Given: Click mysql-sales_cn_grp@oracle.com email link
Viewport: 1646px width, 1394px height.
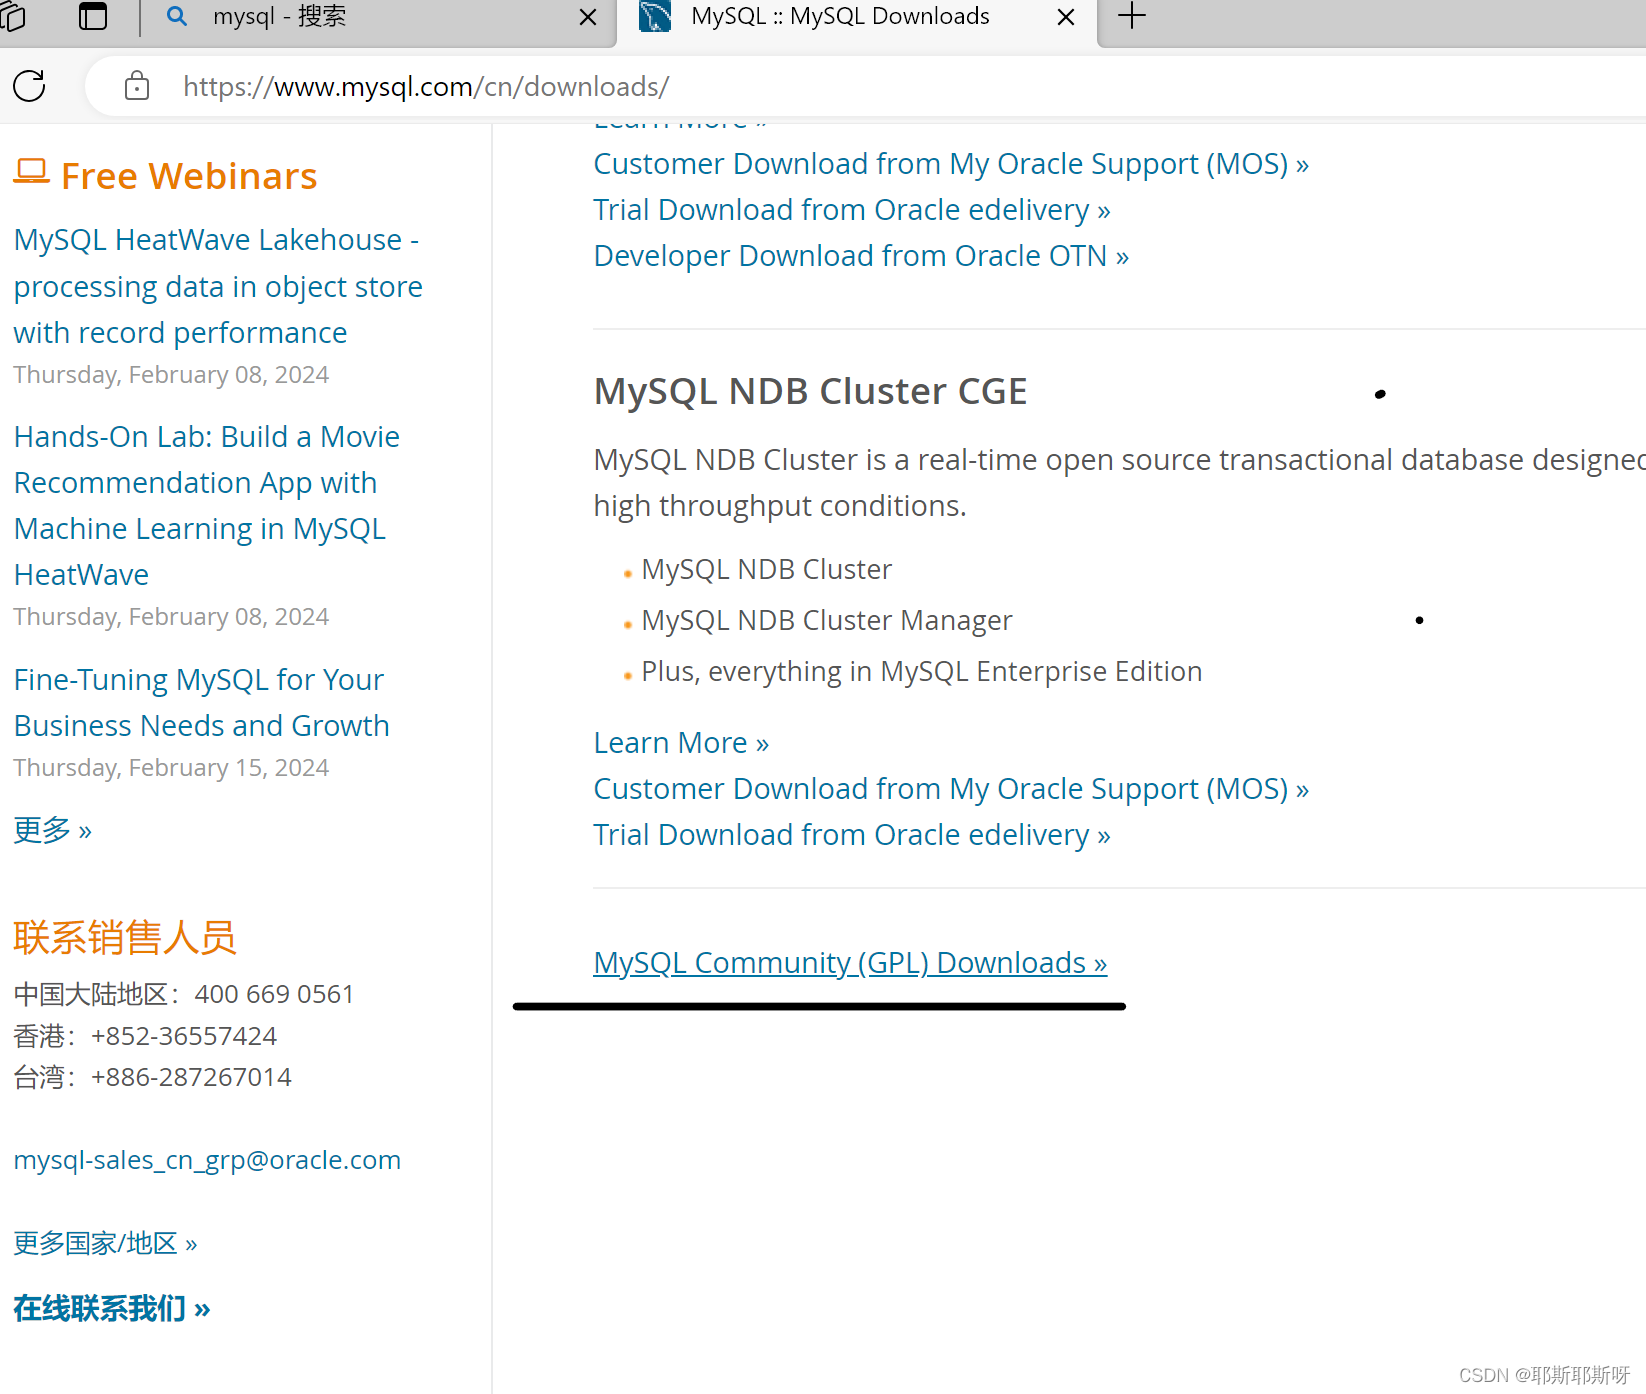Looking at the screenshot, I should coord(207,1160).
